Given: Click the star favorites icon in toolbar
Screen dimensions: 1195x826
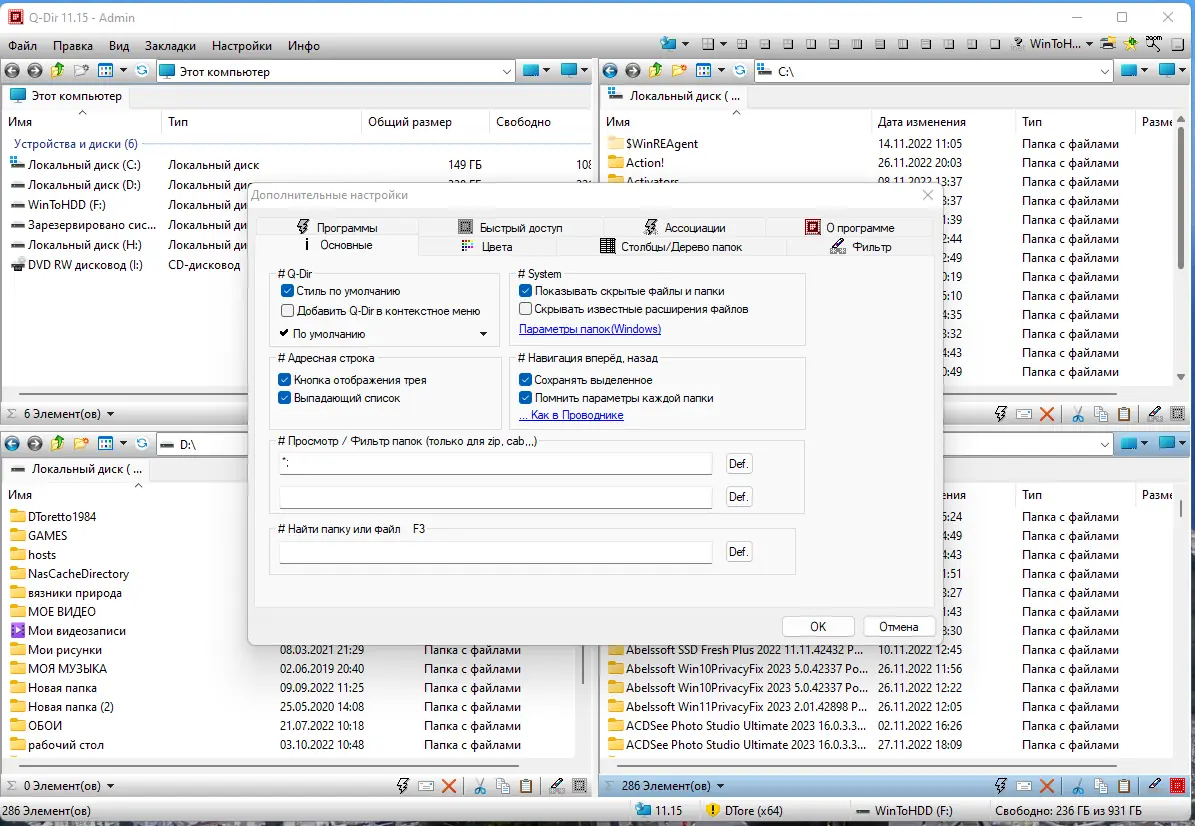Looking at the screenshot, I should click(x=1131, y=44).
